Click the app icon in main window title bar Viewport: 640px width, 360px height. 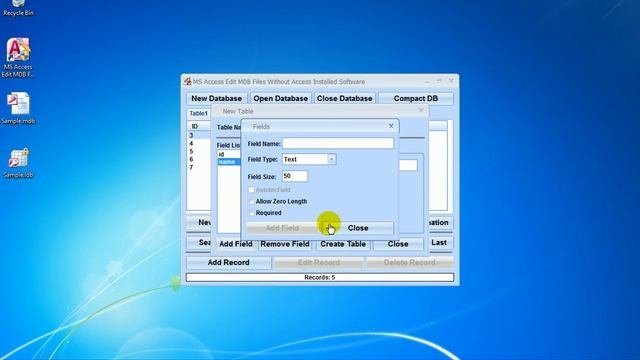[x=188, y=82]
